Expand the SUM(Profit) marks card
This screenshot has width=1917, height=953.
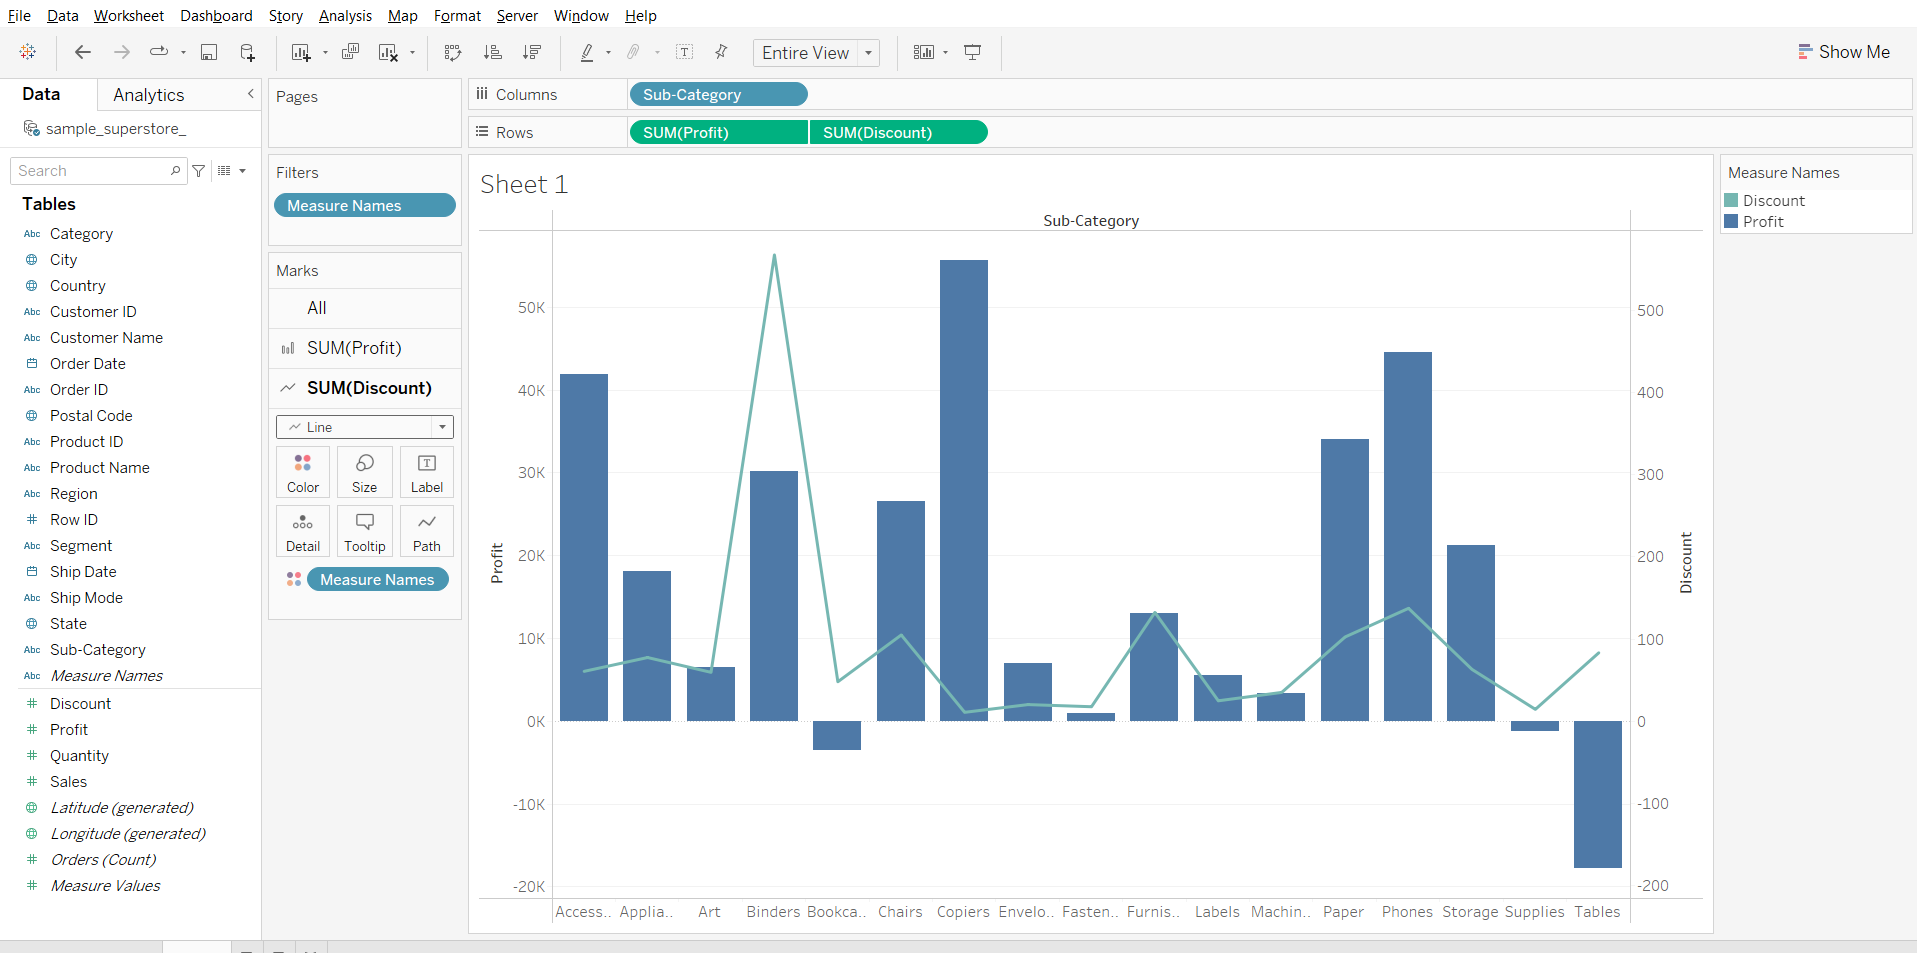(354, 348)
